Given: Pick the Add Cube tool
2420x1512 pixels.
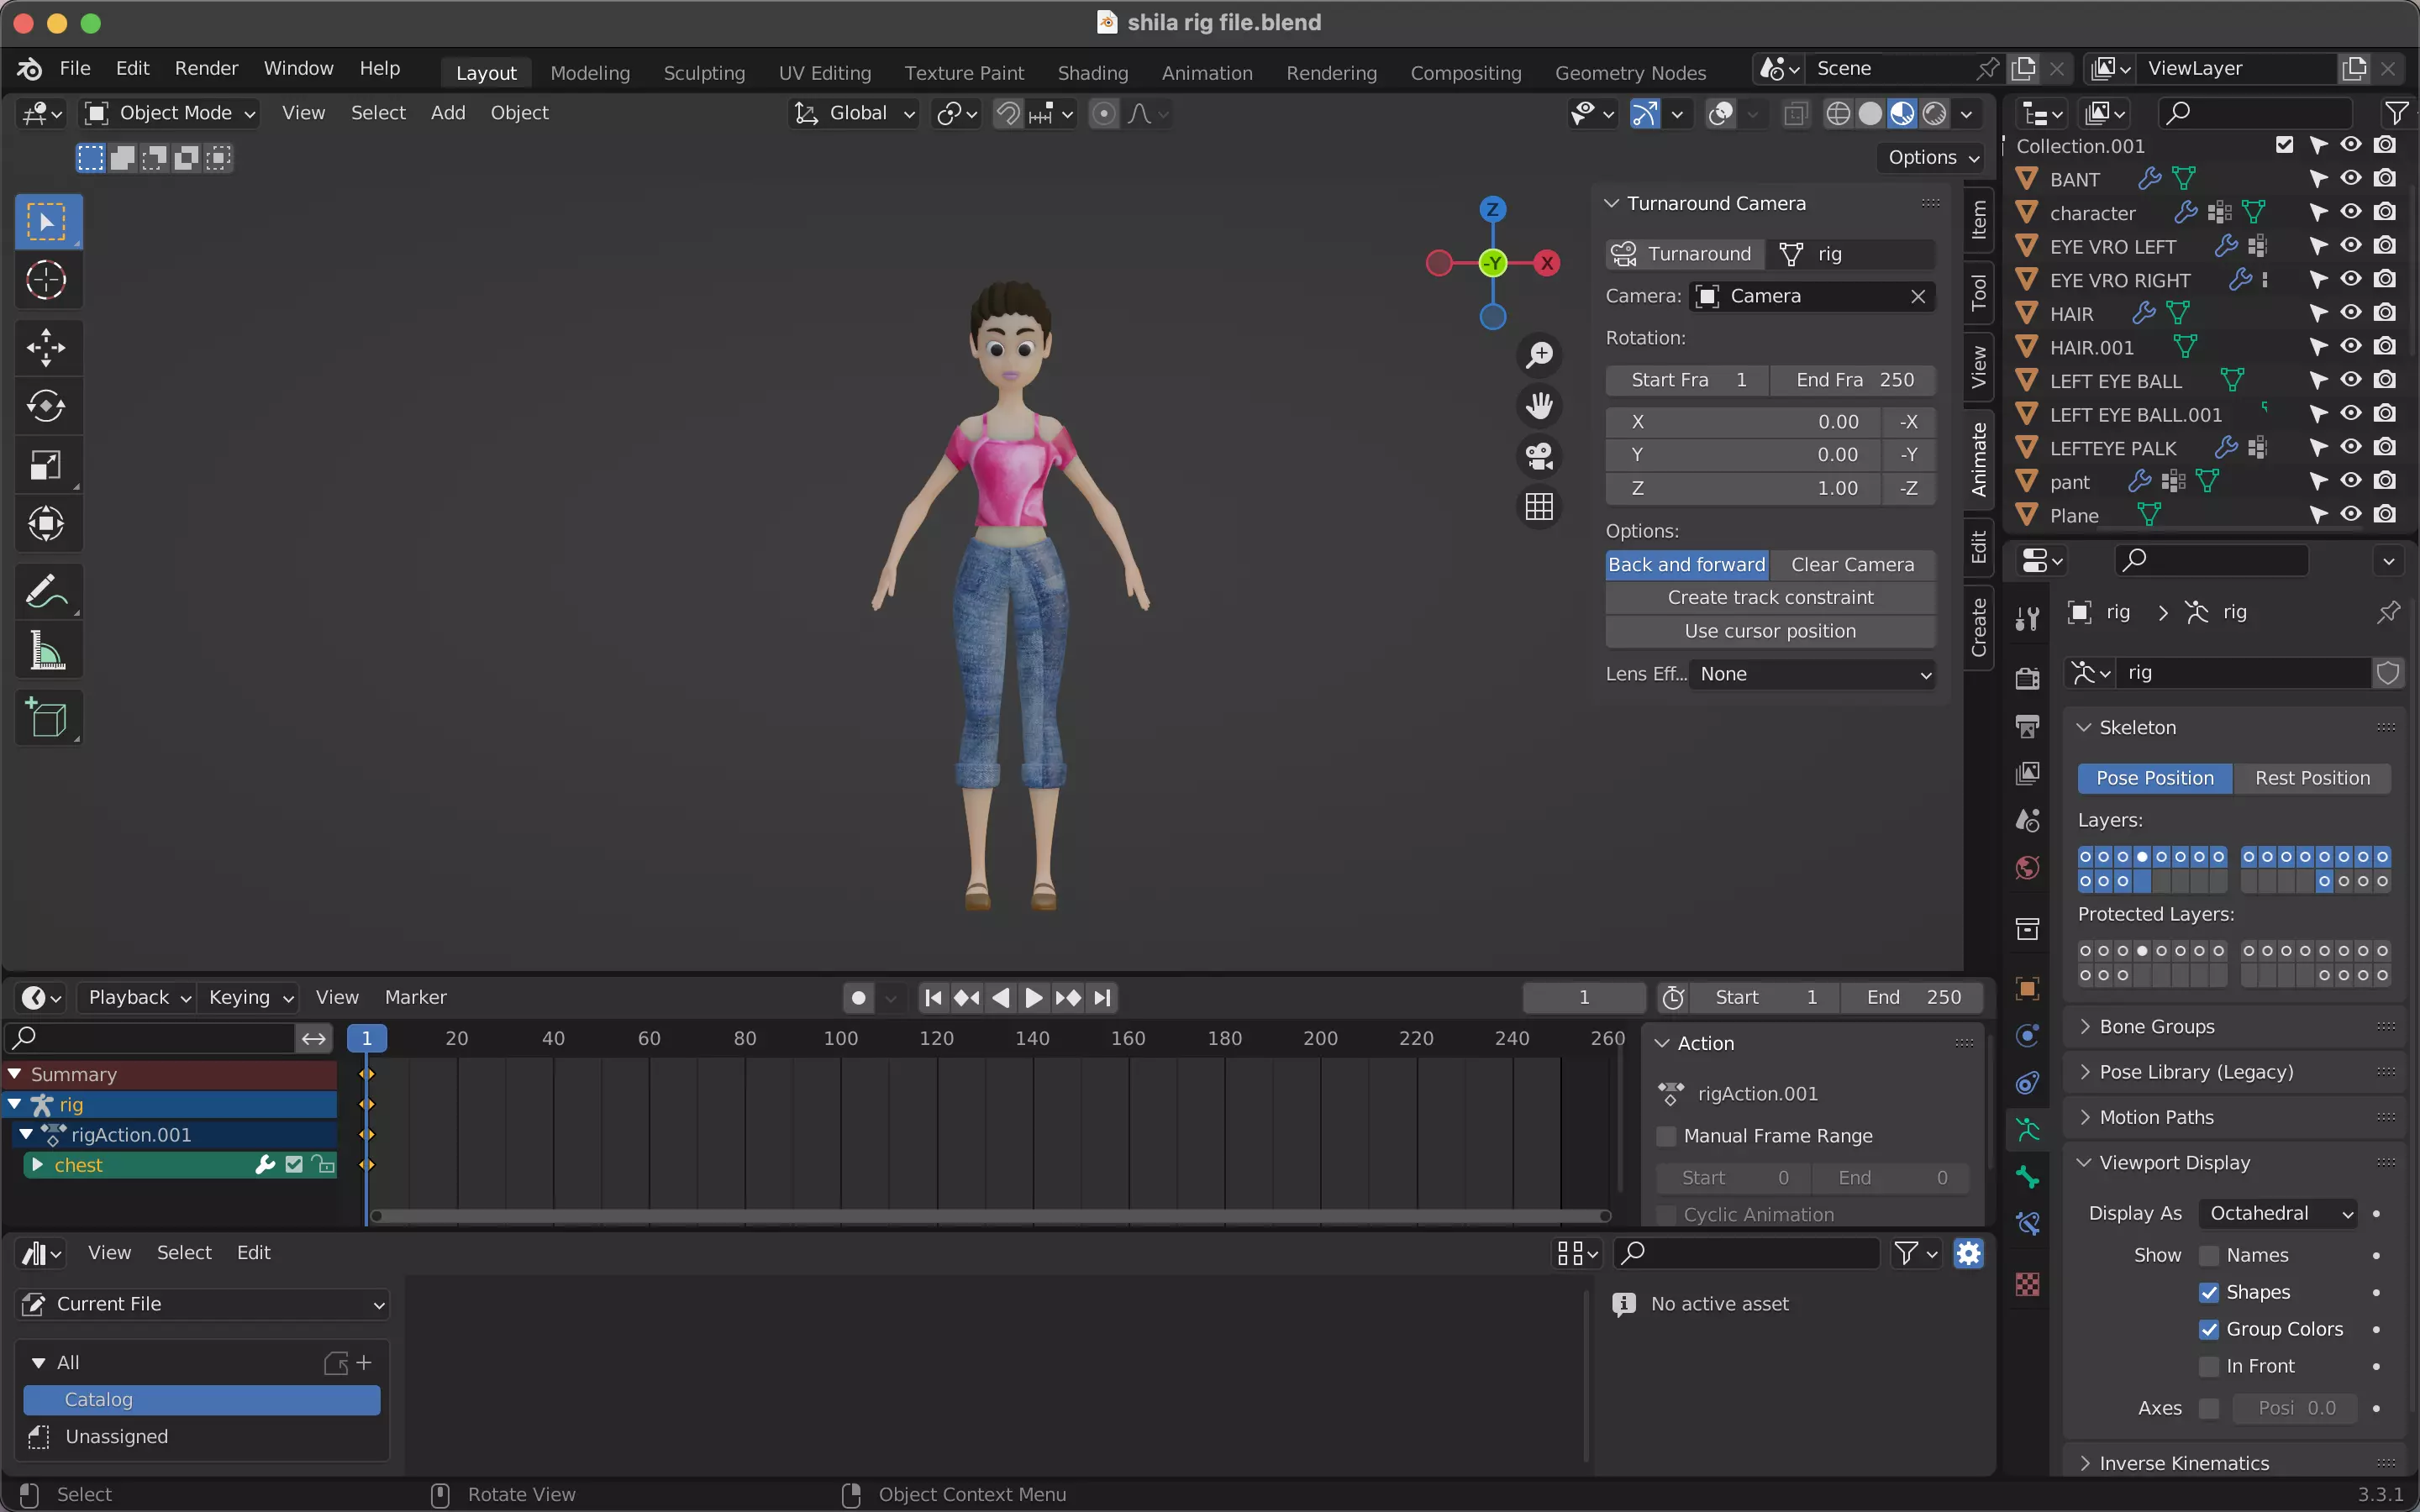Looking at the screenshot, I should click(x=47, y=718).
